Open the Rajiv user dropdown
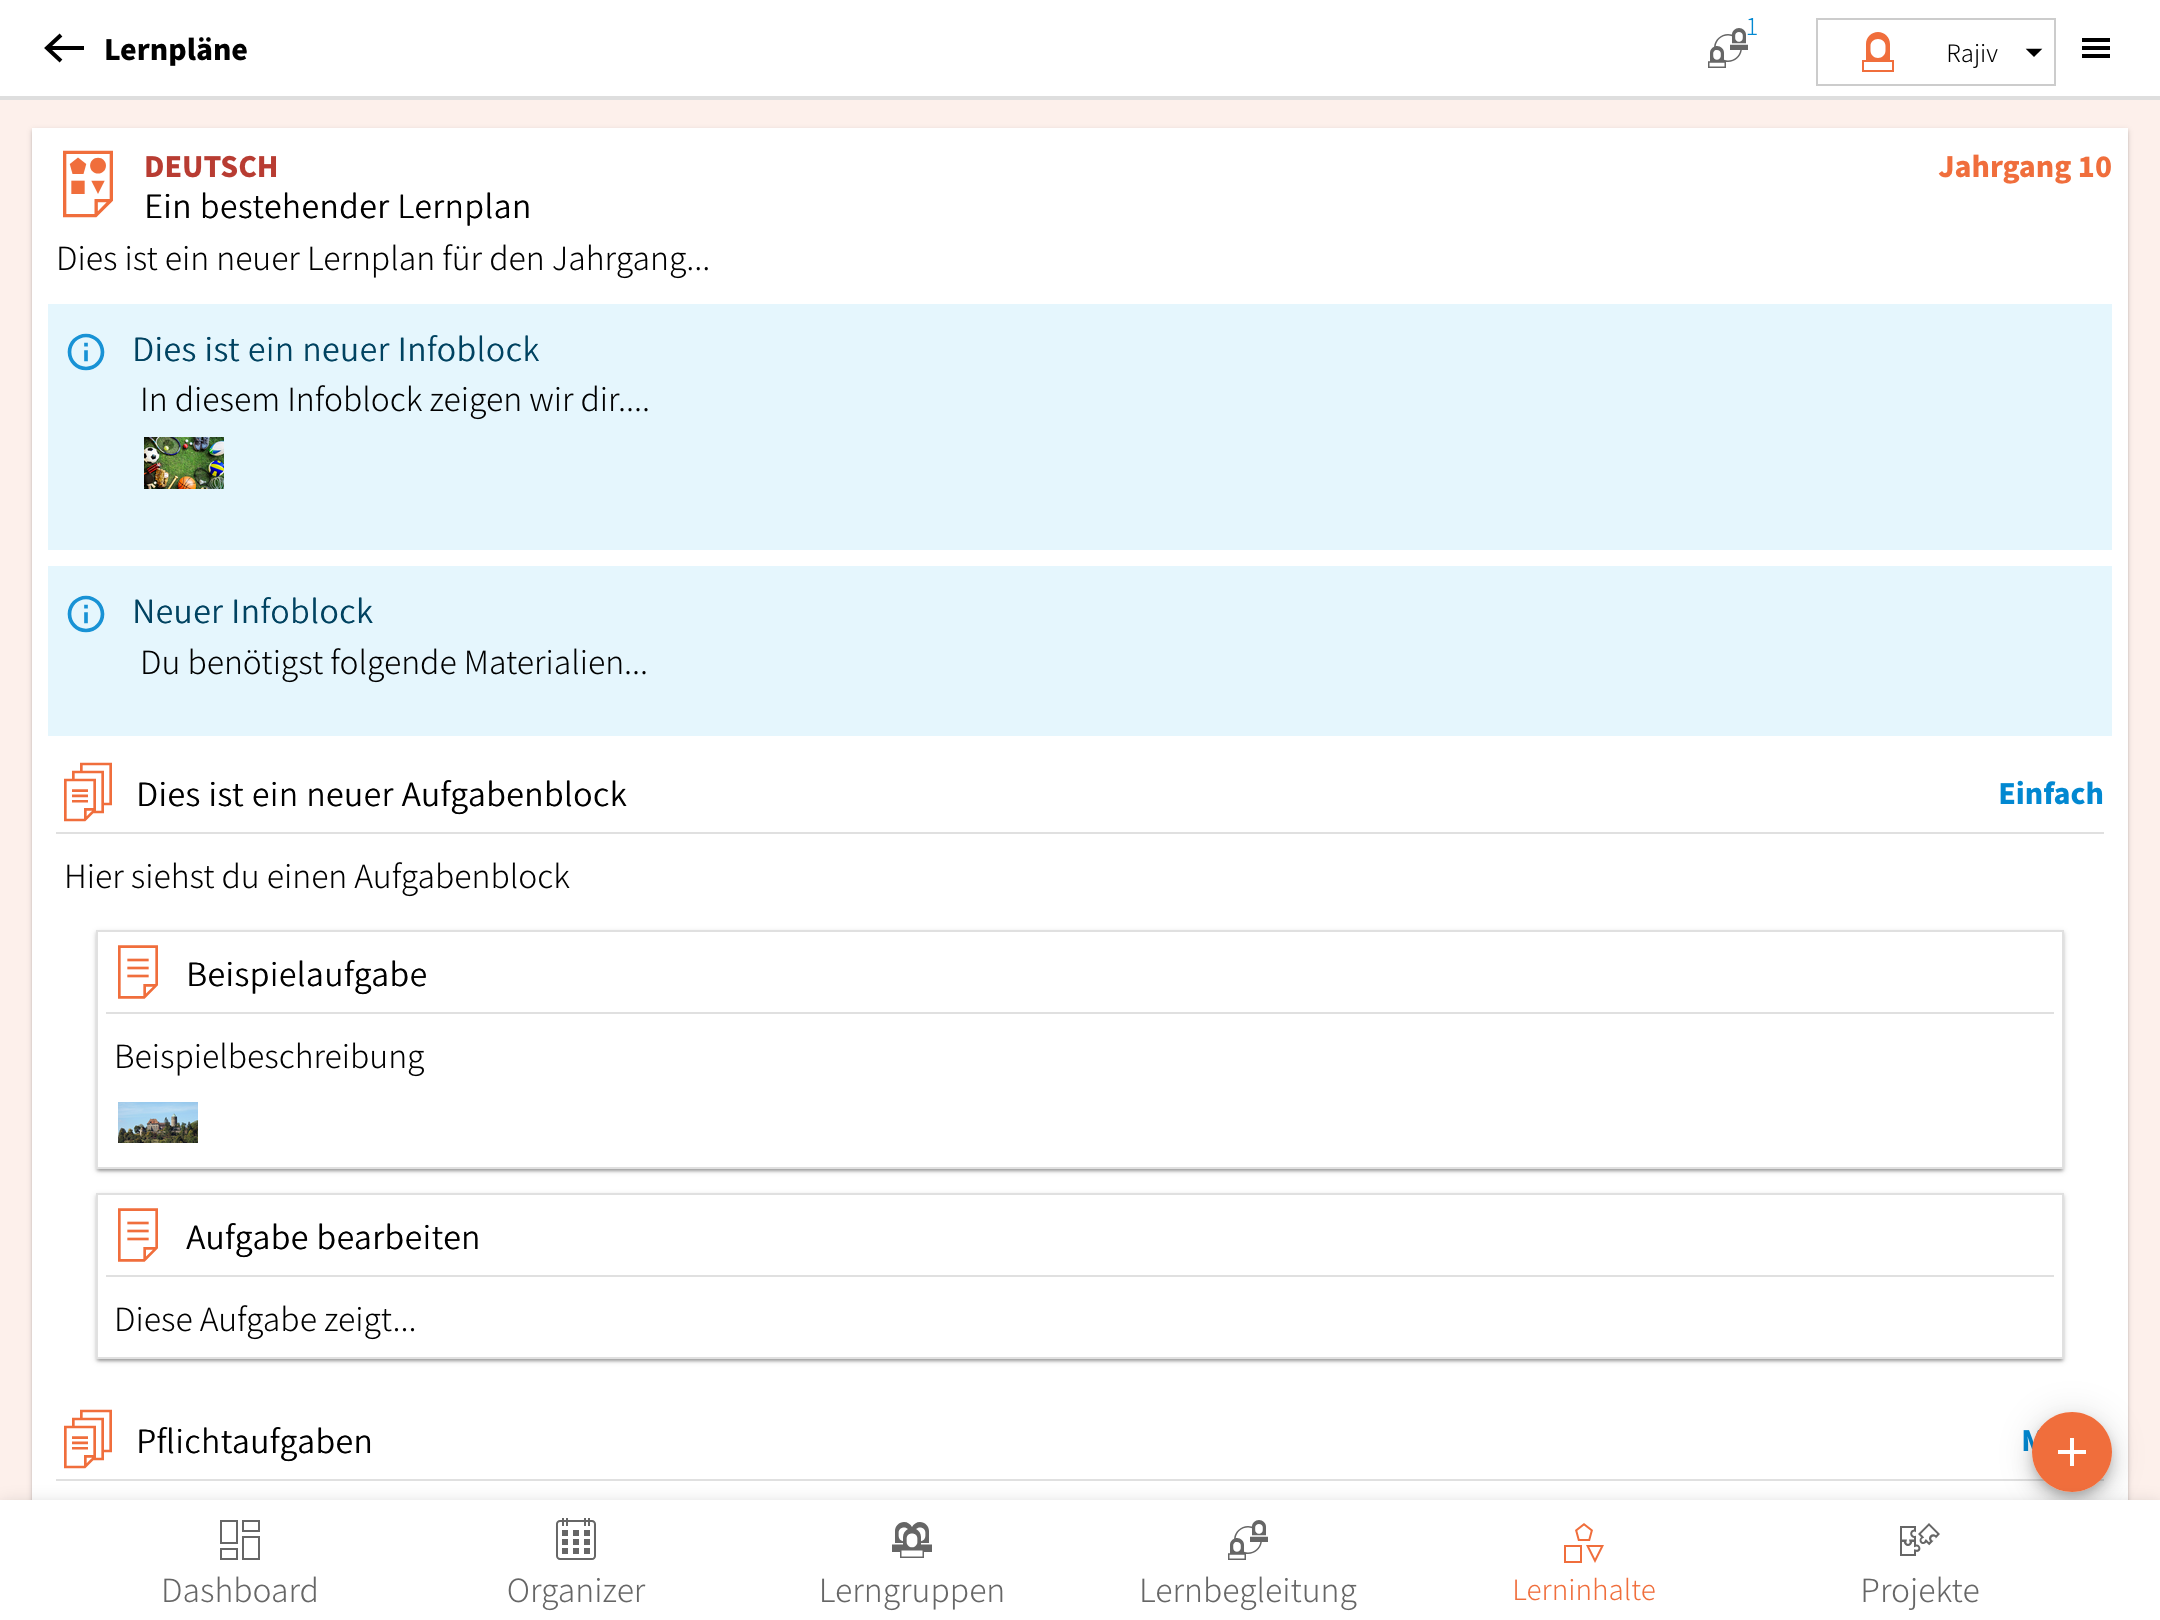 point(1935,52)
